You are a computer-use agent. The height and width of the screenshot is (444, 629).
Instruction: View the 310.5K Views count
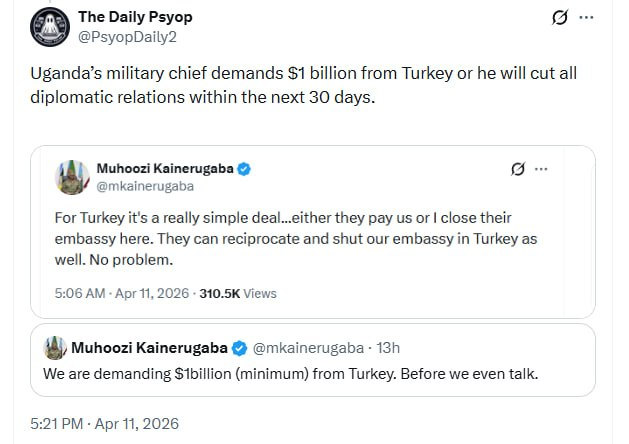click(x=238, y=294)
